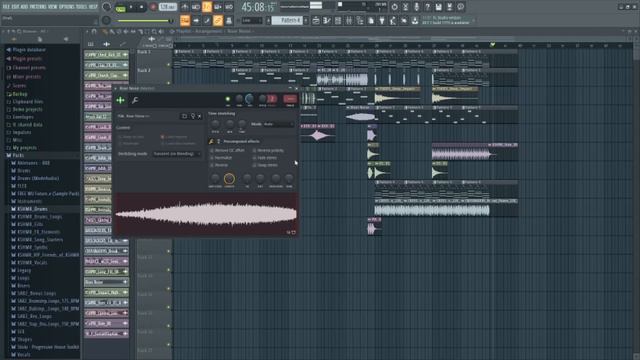Click the save project floppy icon

(438, 7)
